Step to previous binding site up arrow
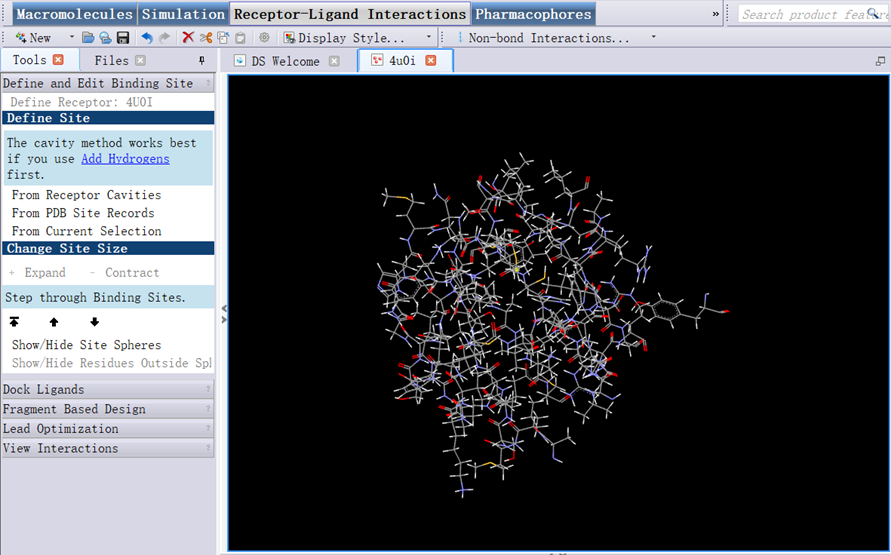The image size is (891, 555). click(54, 322)
